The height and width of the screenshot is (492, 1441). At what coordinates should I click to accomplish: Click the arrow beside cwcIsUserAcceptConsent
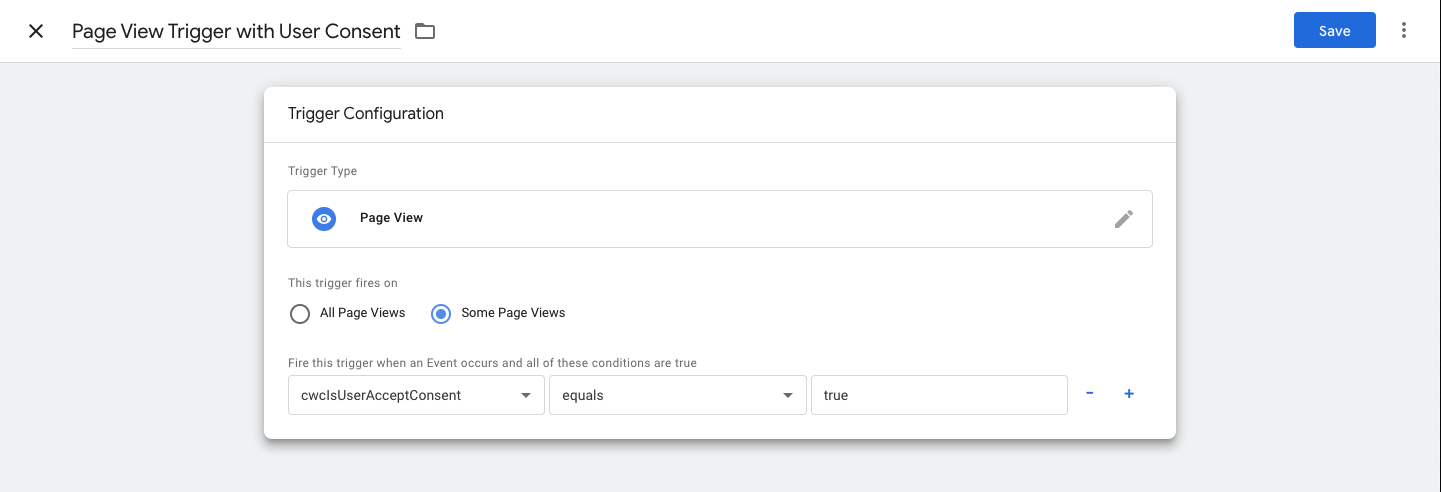coord(526,396)
